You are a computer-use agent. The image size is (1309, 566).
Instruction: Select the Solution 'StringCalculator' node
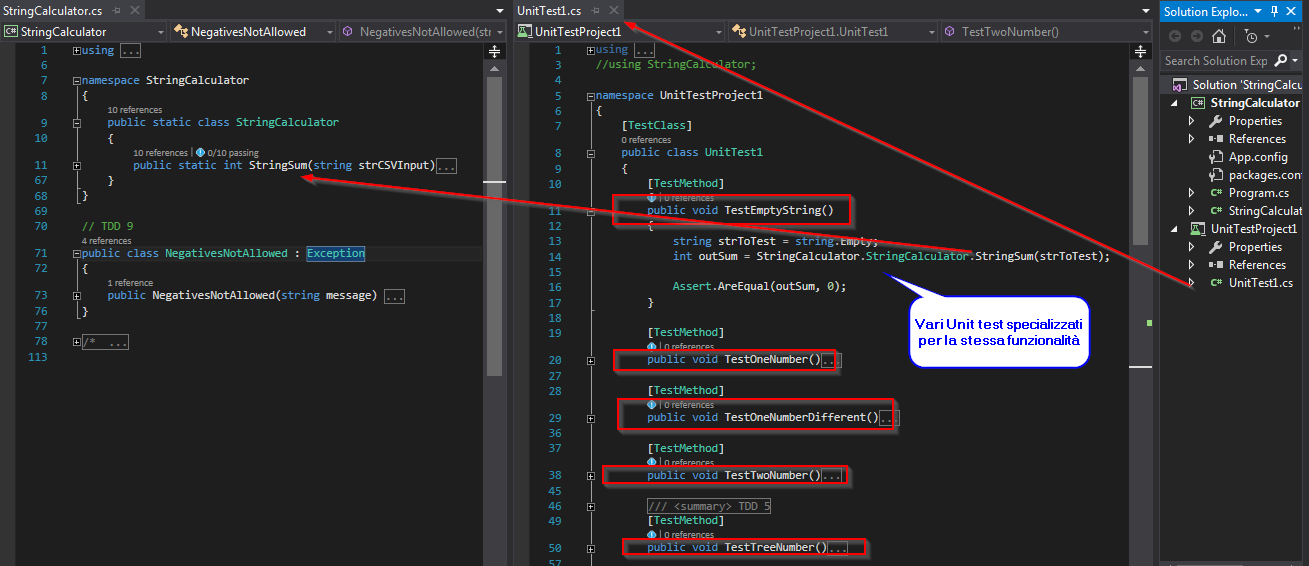pos(1236,85)
